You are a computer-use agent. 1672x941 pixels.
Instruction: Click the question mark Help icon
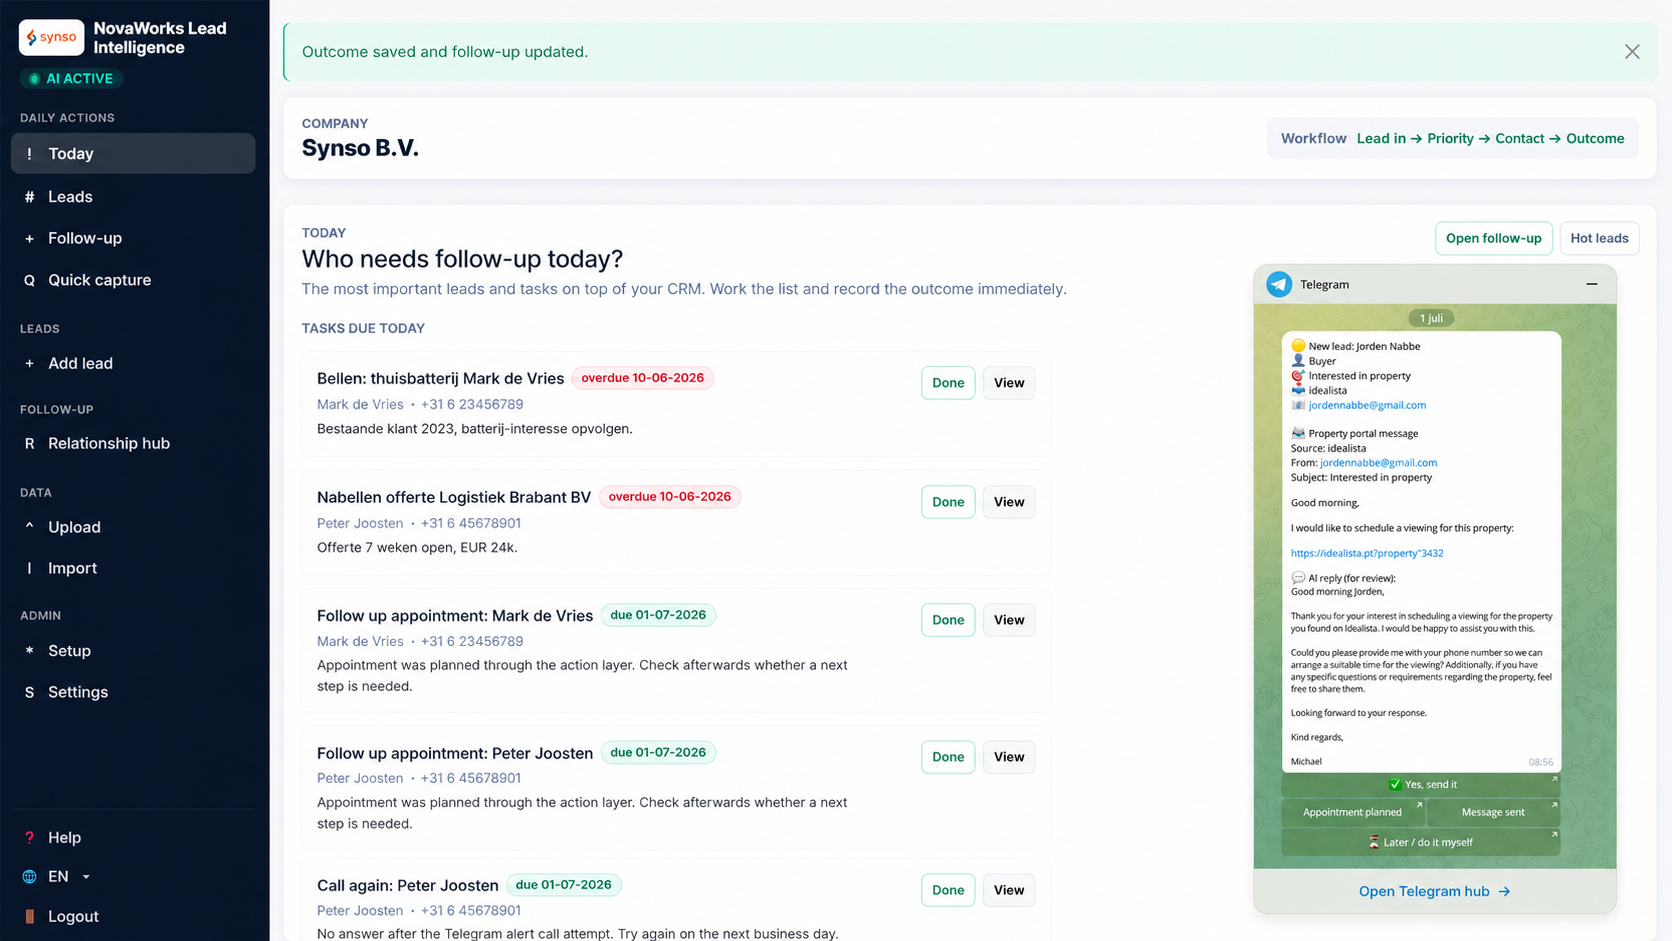click(x=29, y=838)
